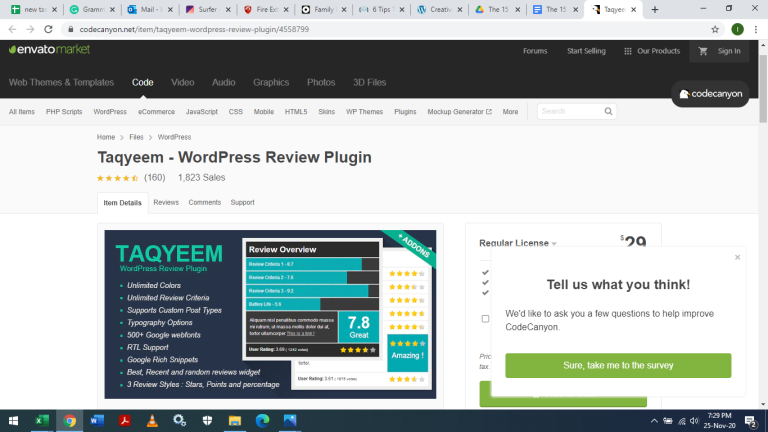The image size is (768, 432).
Task: Click the Sign In button
Action: click(x=729, y=51)
